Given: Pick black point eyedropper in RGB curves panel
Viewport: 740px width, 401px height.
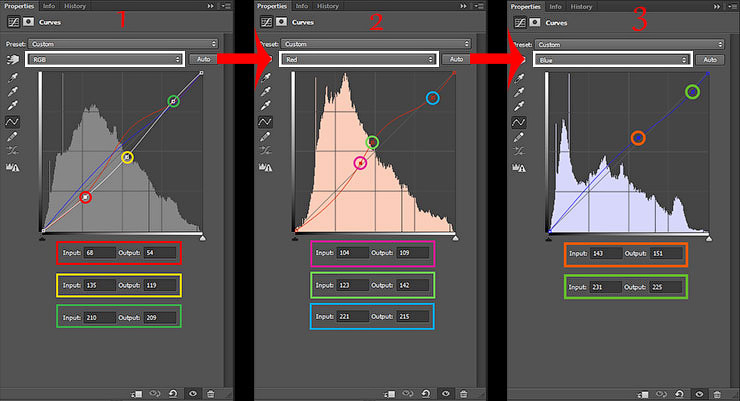Looking at the screenshot, I should coord(12,77).
